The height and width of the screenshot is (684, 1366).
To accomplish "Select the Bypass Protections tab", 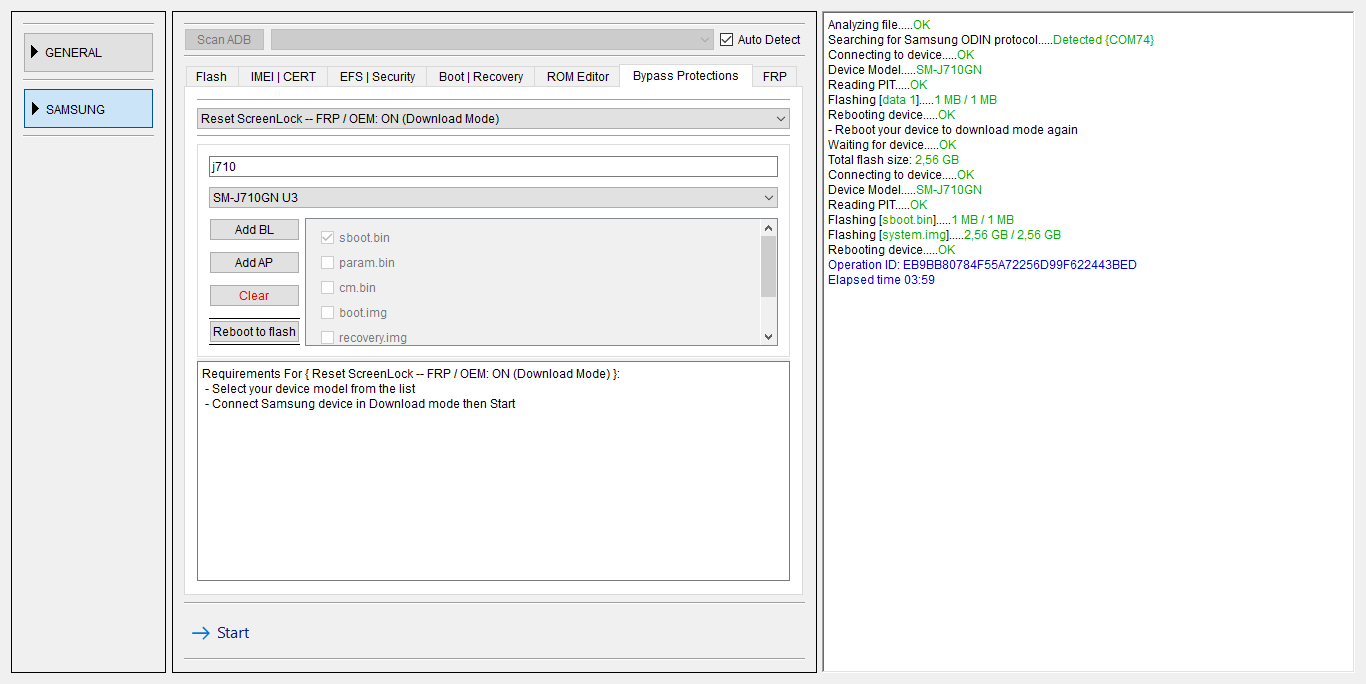I will 686,76.
